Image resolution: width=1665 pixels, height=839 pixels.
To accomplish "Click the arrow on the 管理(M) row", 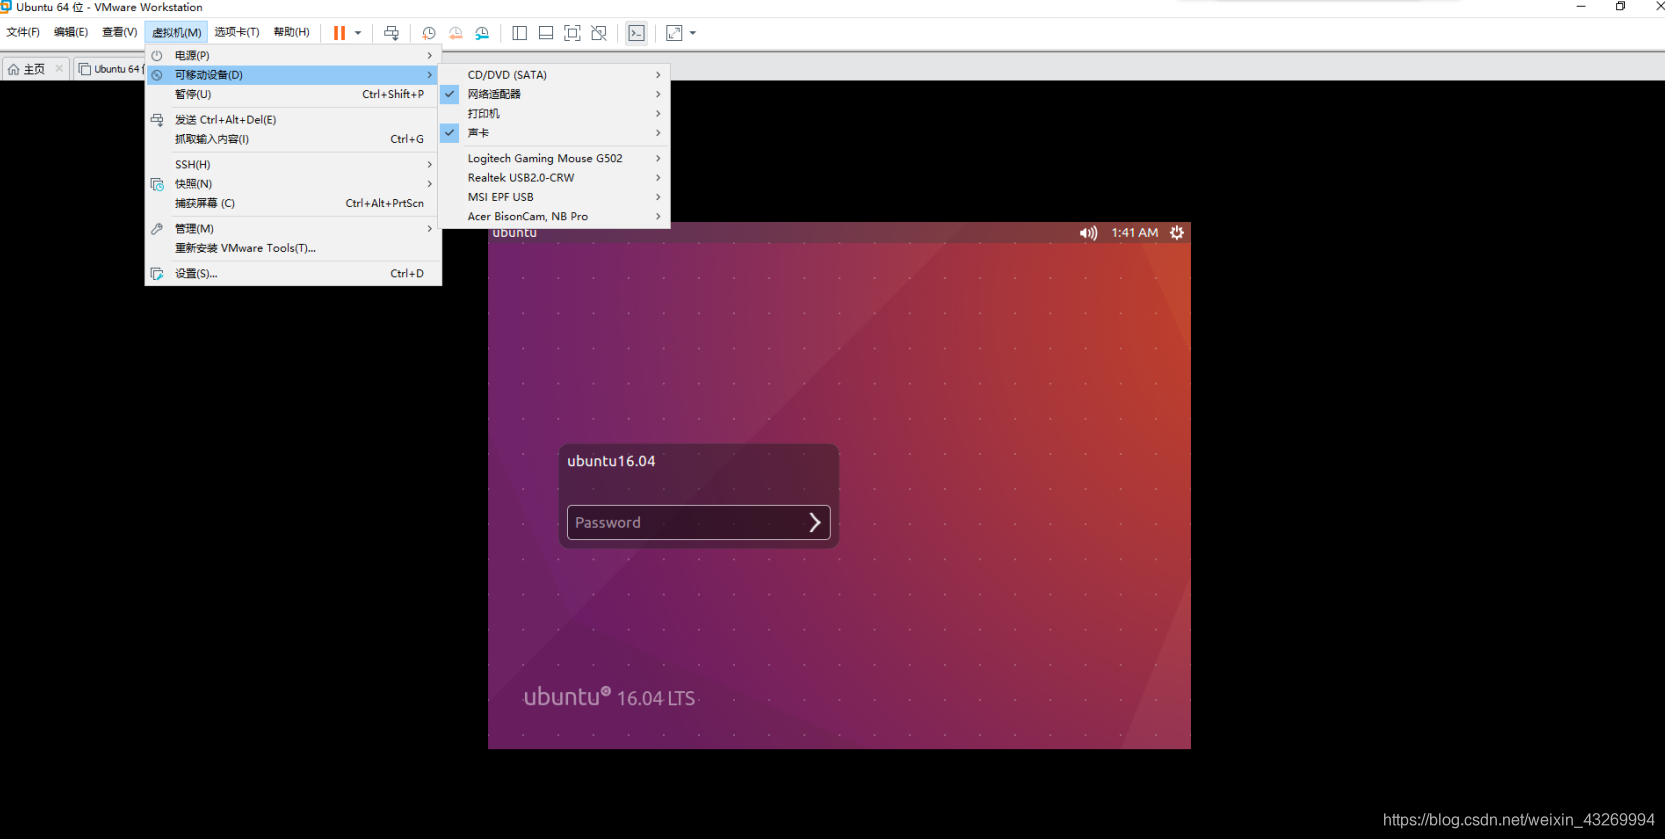I will (430, 229).
